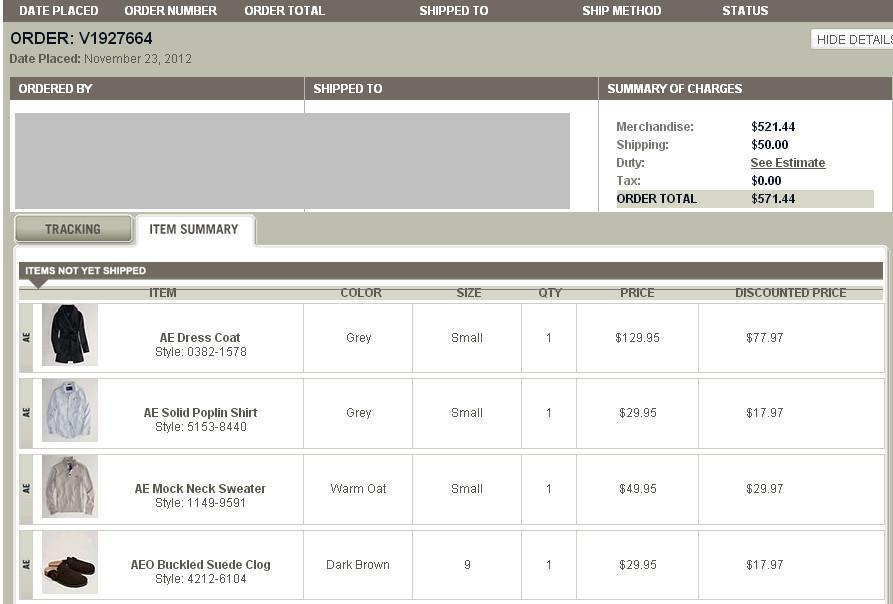Click the Summary of Charges heading
The width and height of the screenshot is (893, 604).
click(x=674, y=89)
